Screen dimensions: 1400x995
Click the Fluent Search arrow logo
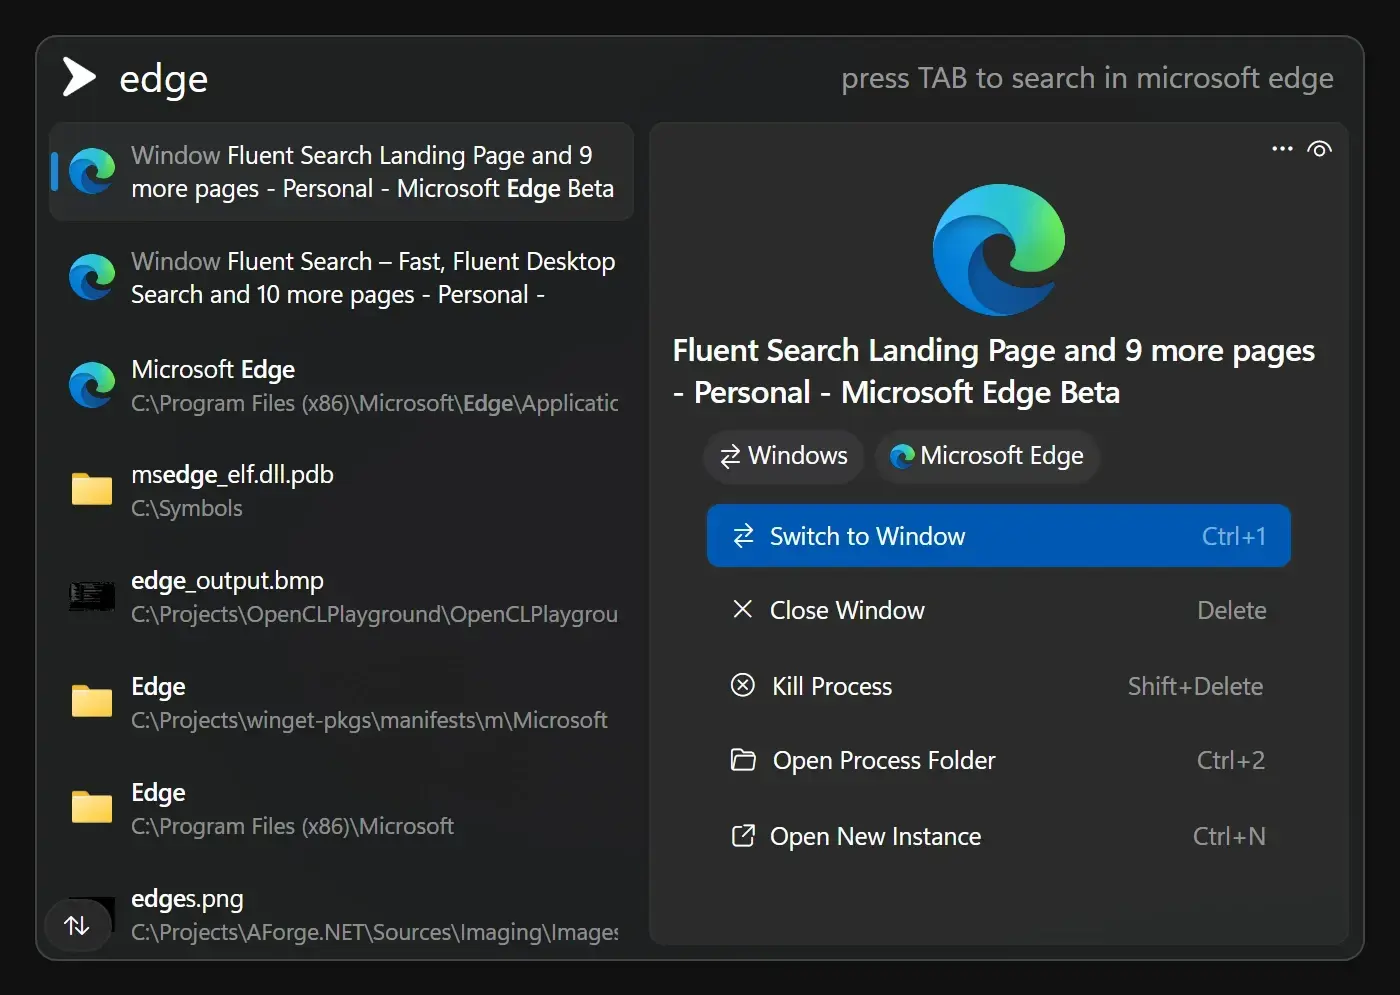(79, 77)
